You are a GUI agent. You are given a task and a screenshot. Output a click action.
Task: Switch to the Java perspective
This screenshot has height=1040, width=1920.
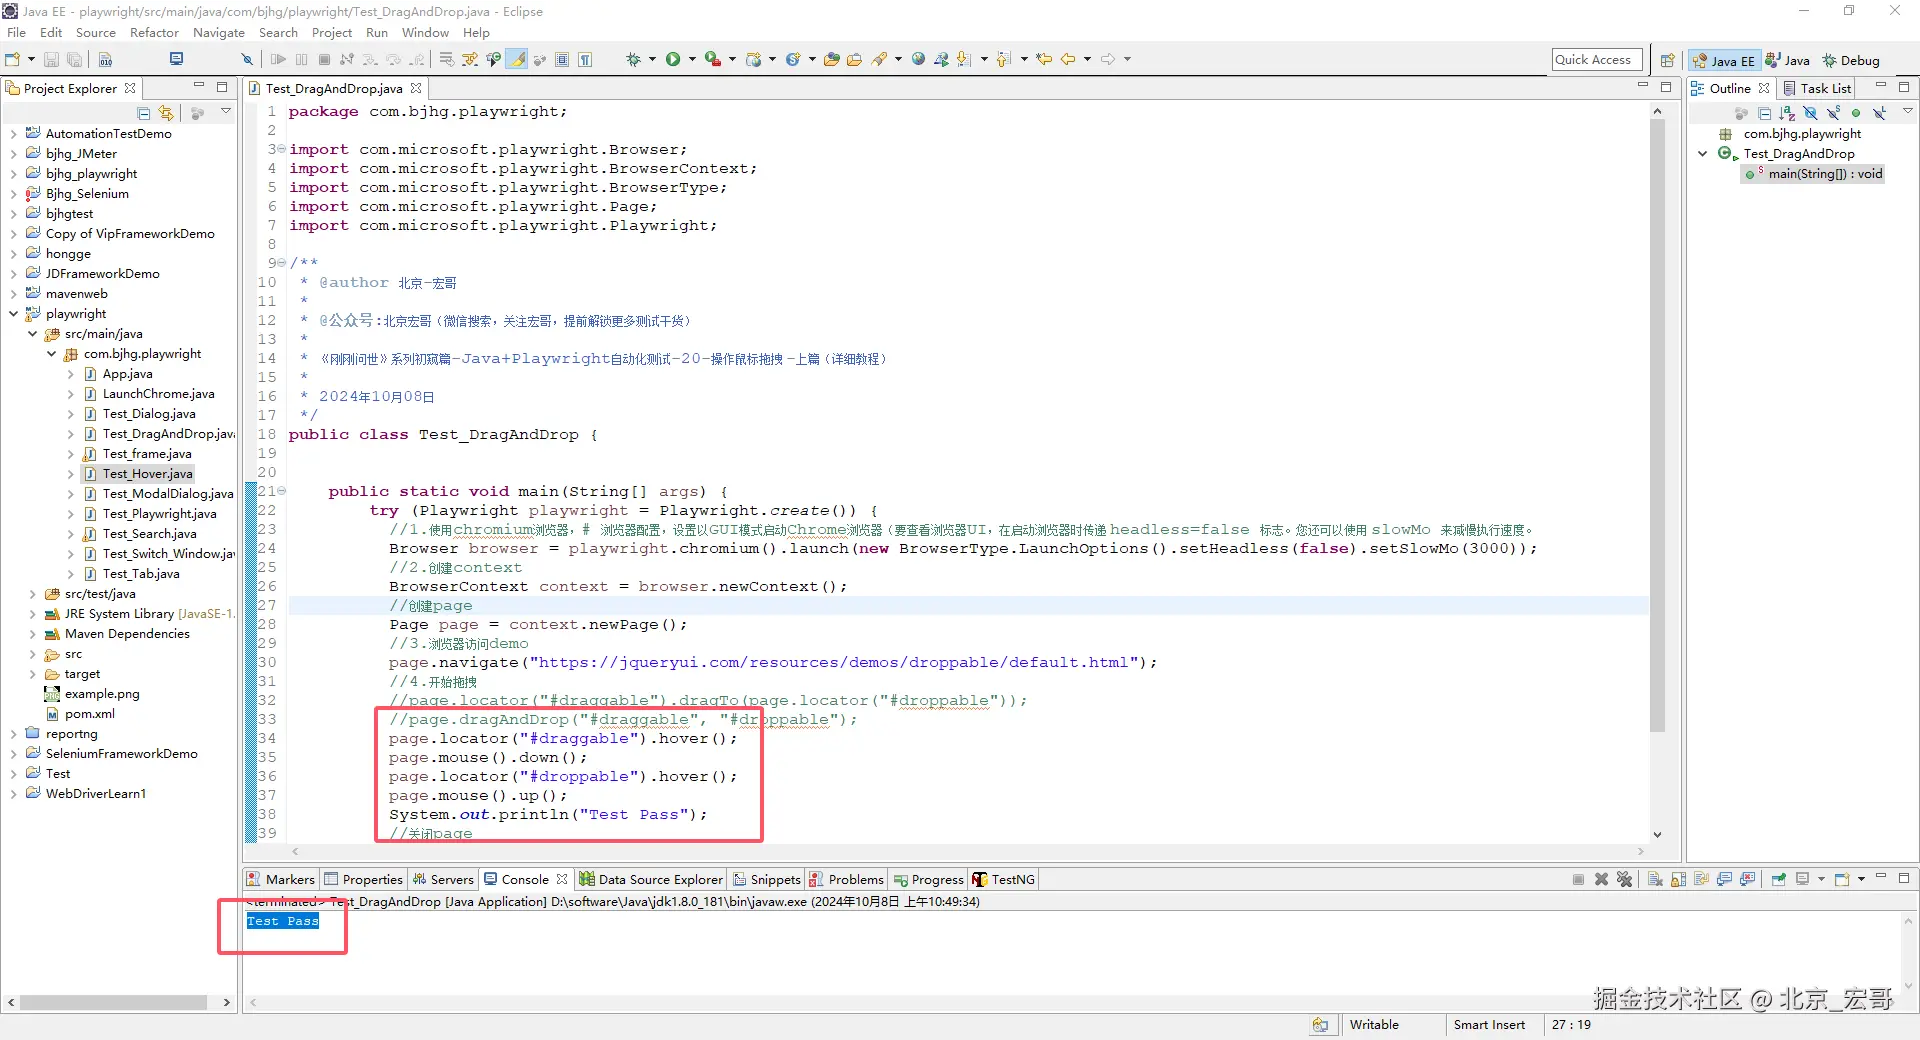coord(1787,60)
